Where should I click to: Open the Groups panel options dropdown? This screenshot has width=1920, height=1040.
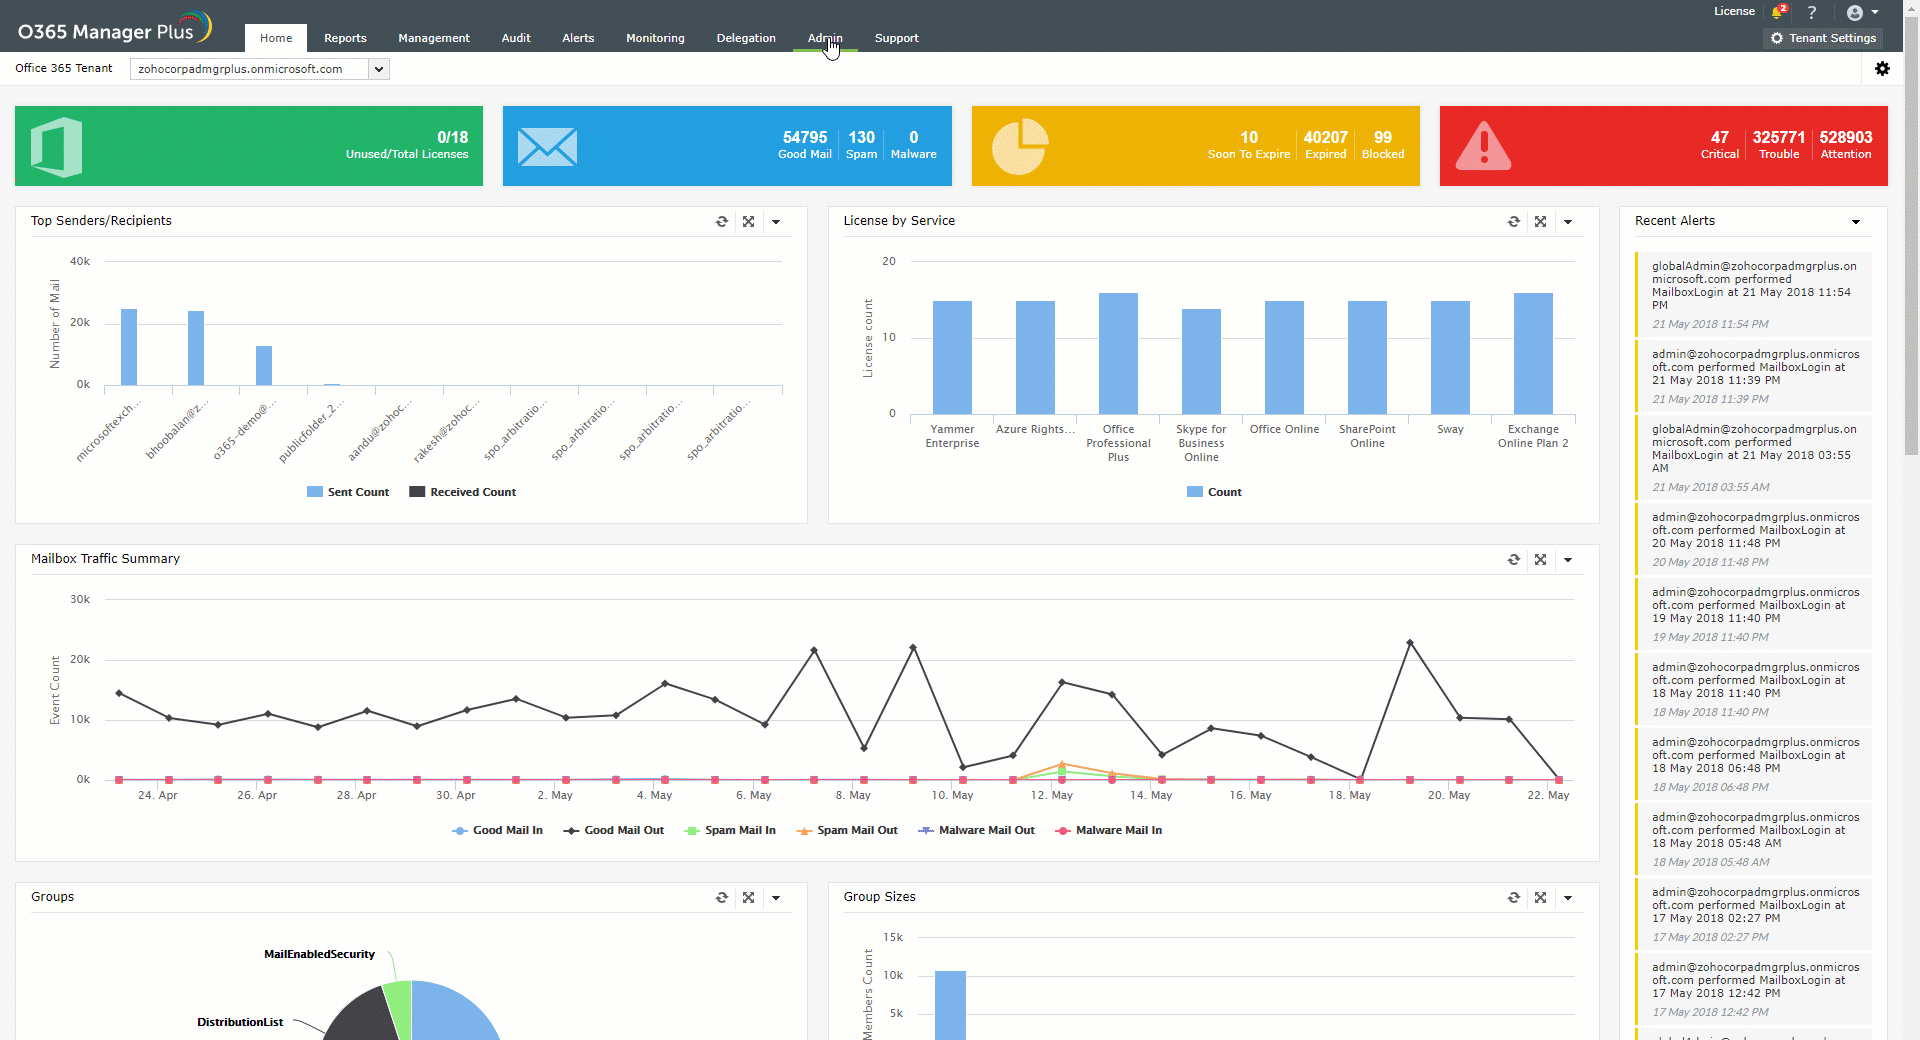tap(777, 897)
